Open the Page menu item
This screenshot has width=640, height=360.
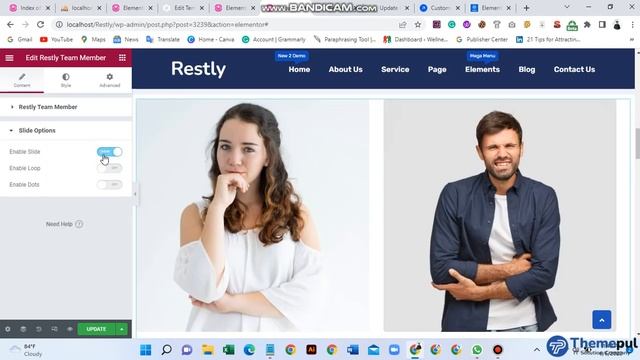tap(437, 69)
